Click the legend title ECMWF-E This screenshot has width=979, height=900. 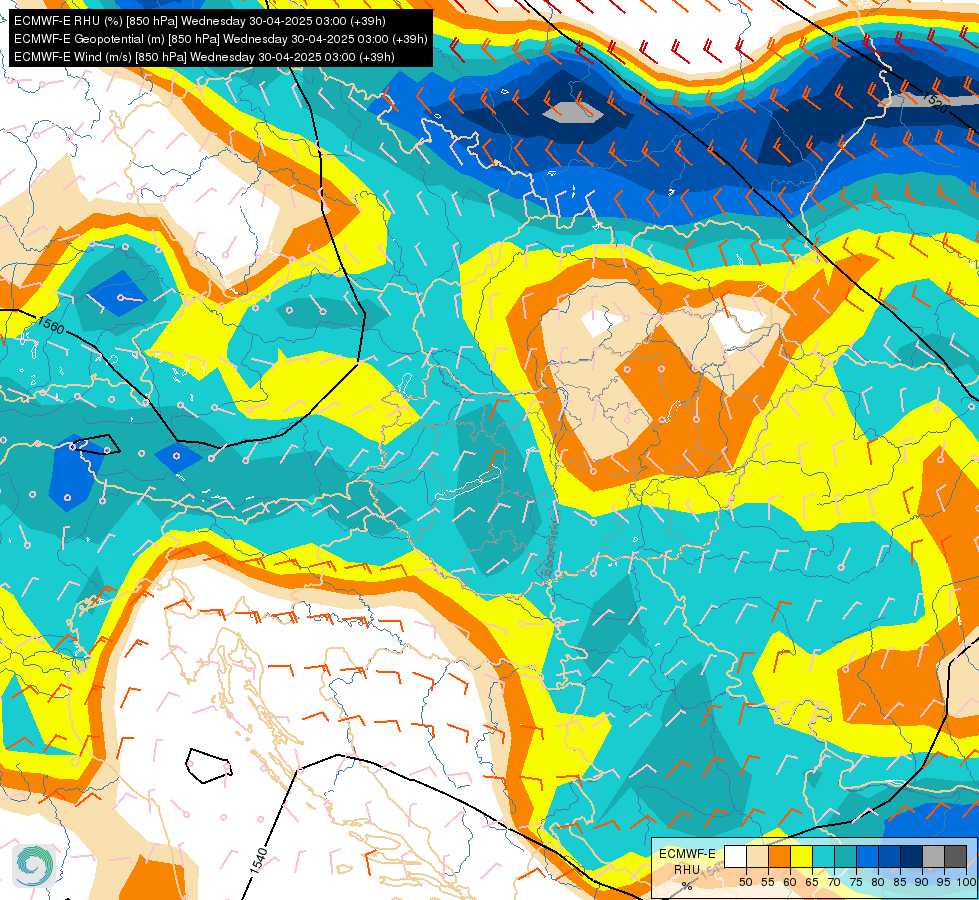[x=687, y=854]
